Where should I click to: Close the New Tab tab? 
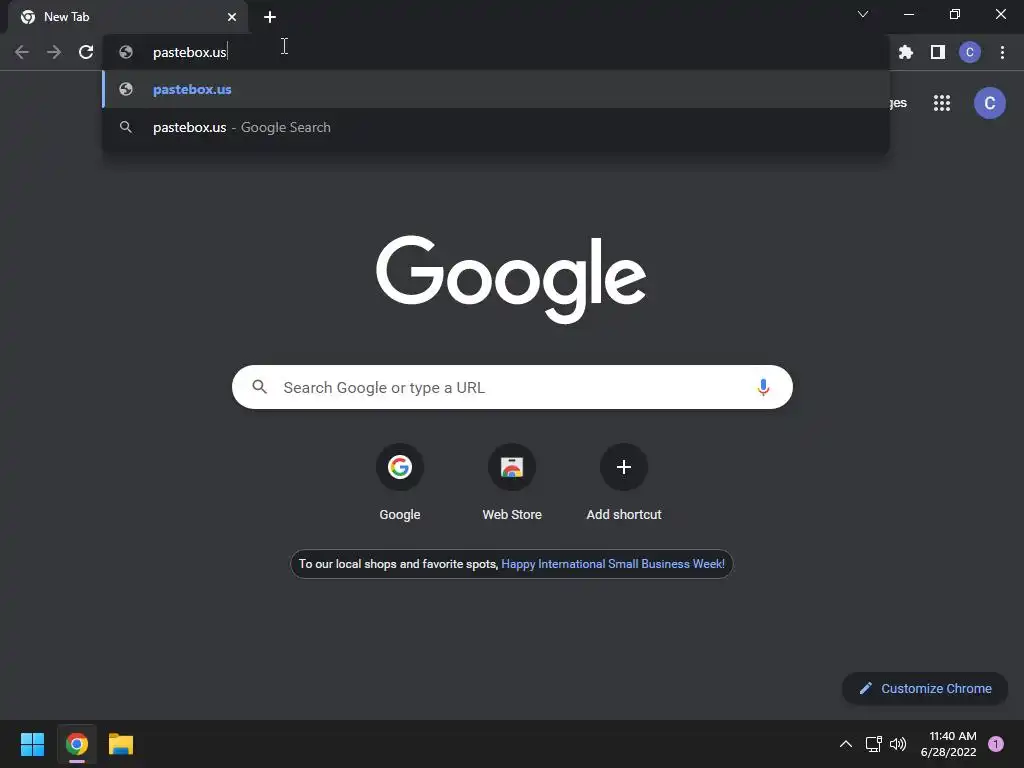tap(232, 17)
